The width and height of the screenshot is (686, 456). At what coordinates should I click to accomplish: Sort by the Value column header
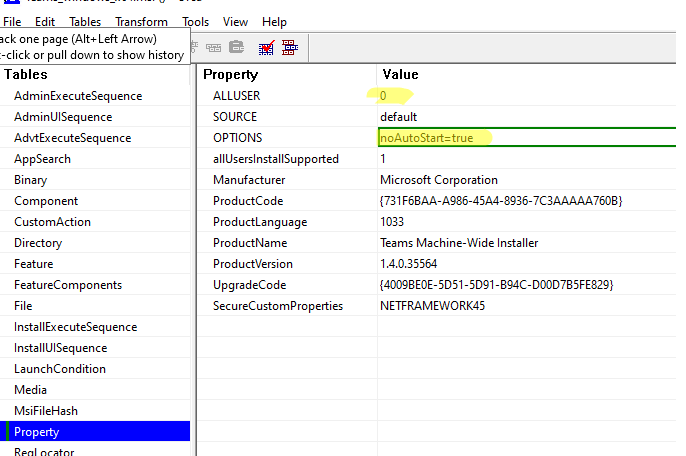[399, 74]
